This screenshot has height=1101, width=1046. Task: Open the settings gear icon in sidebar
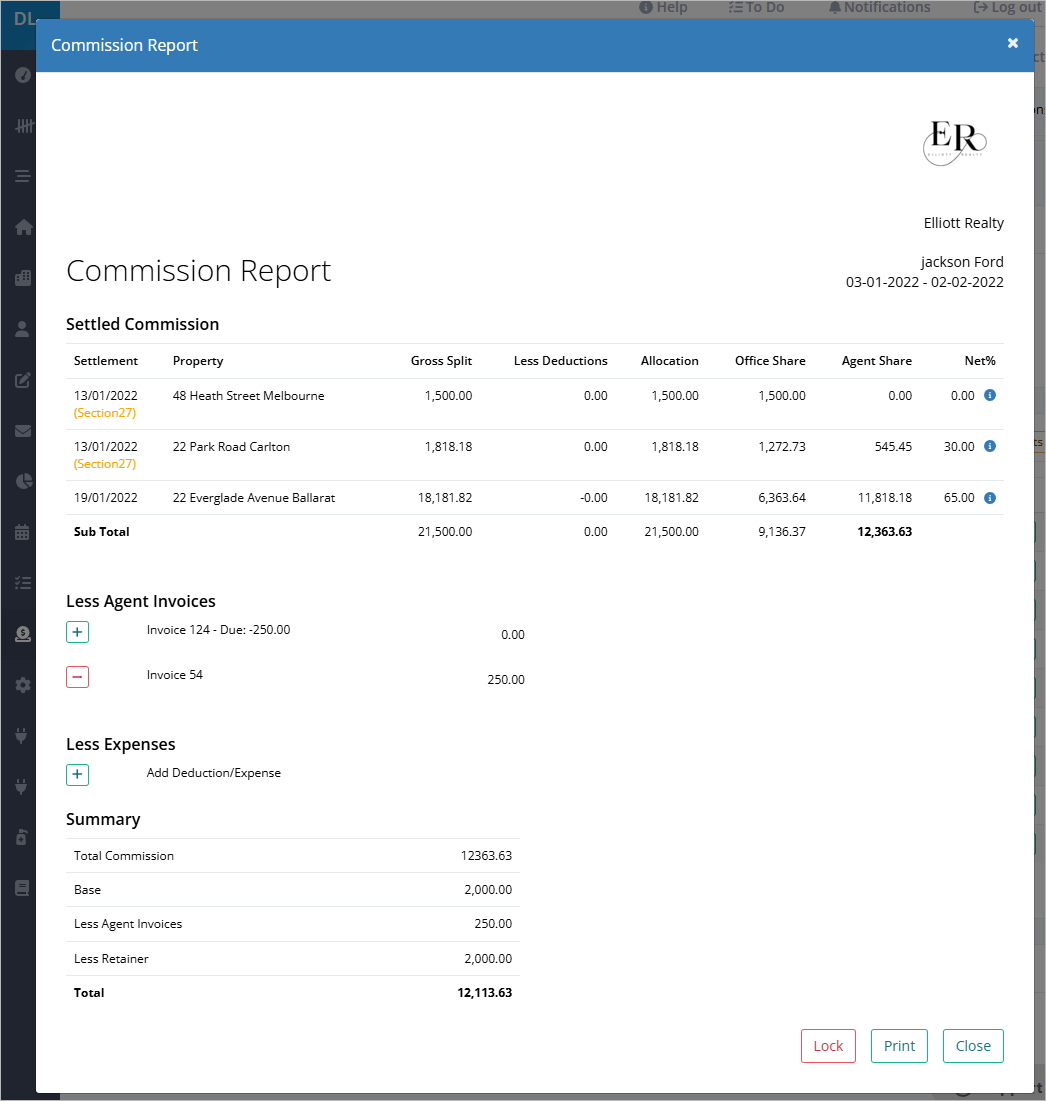23,685
